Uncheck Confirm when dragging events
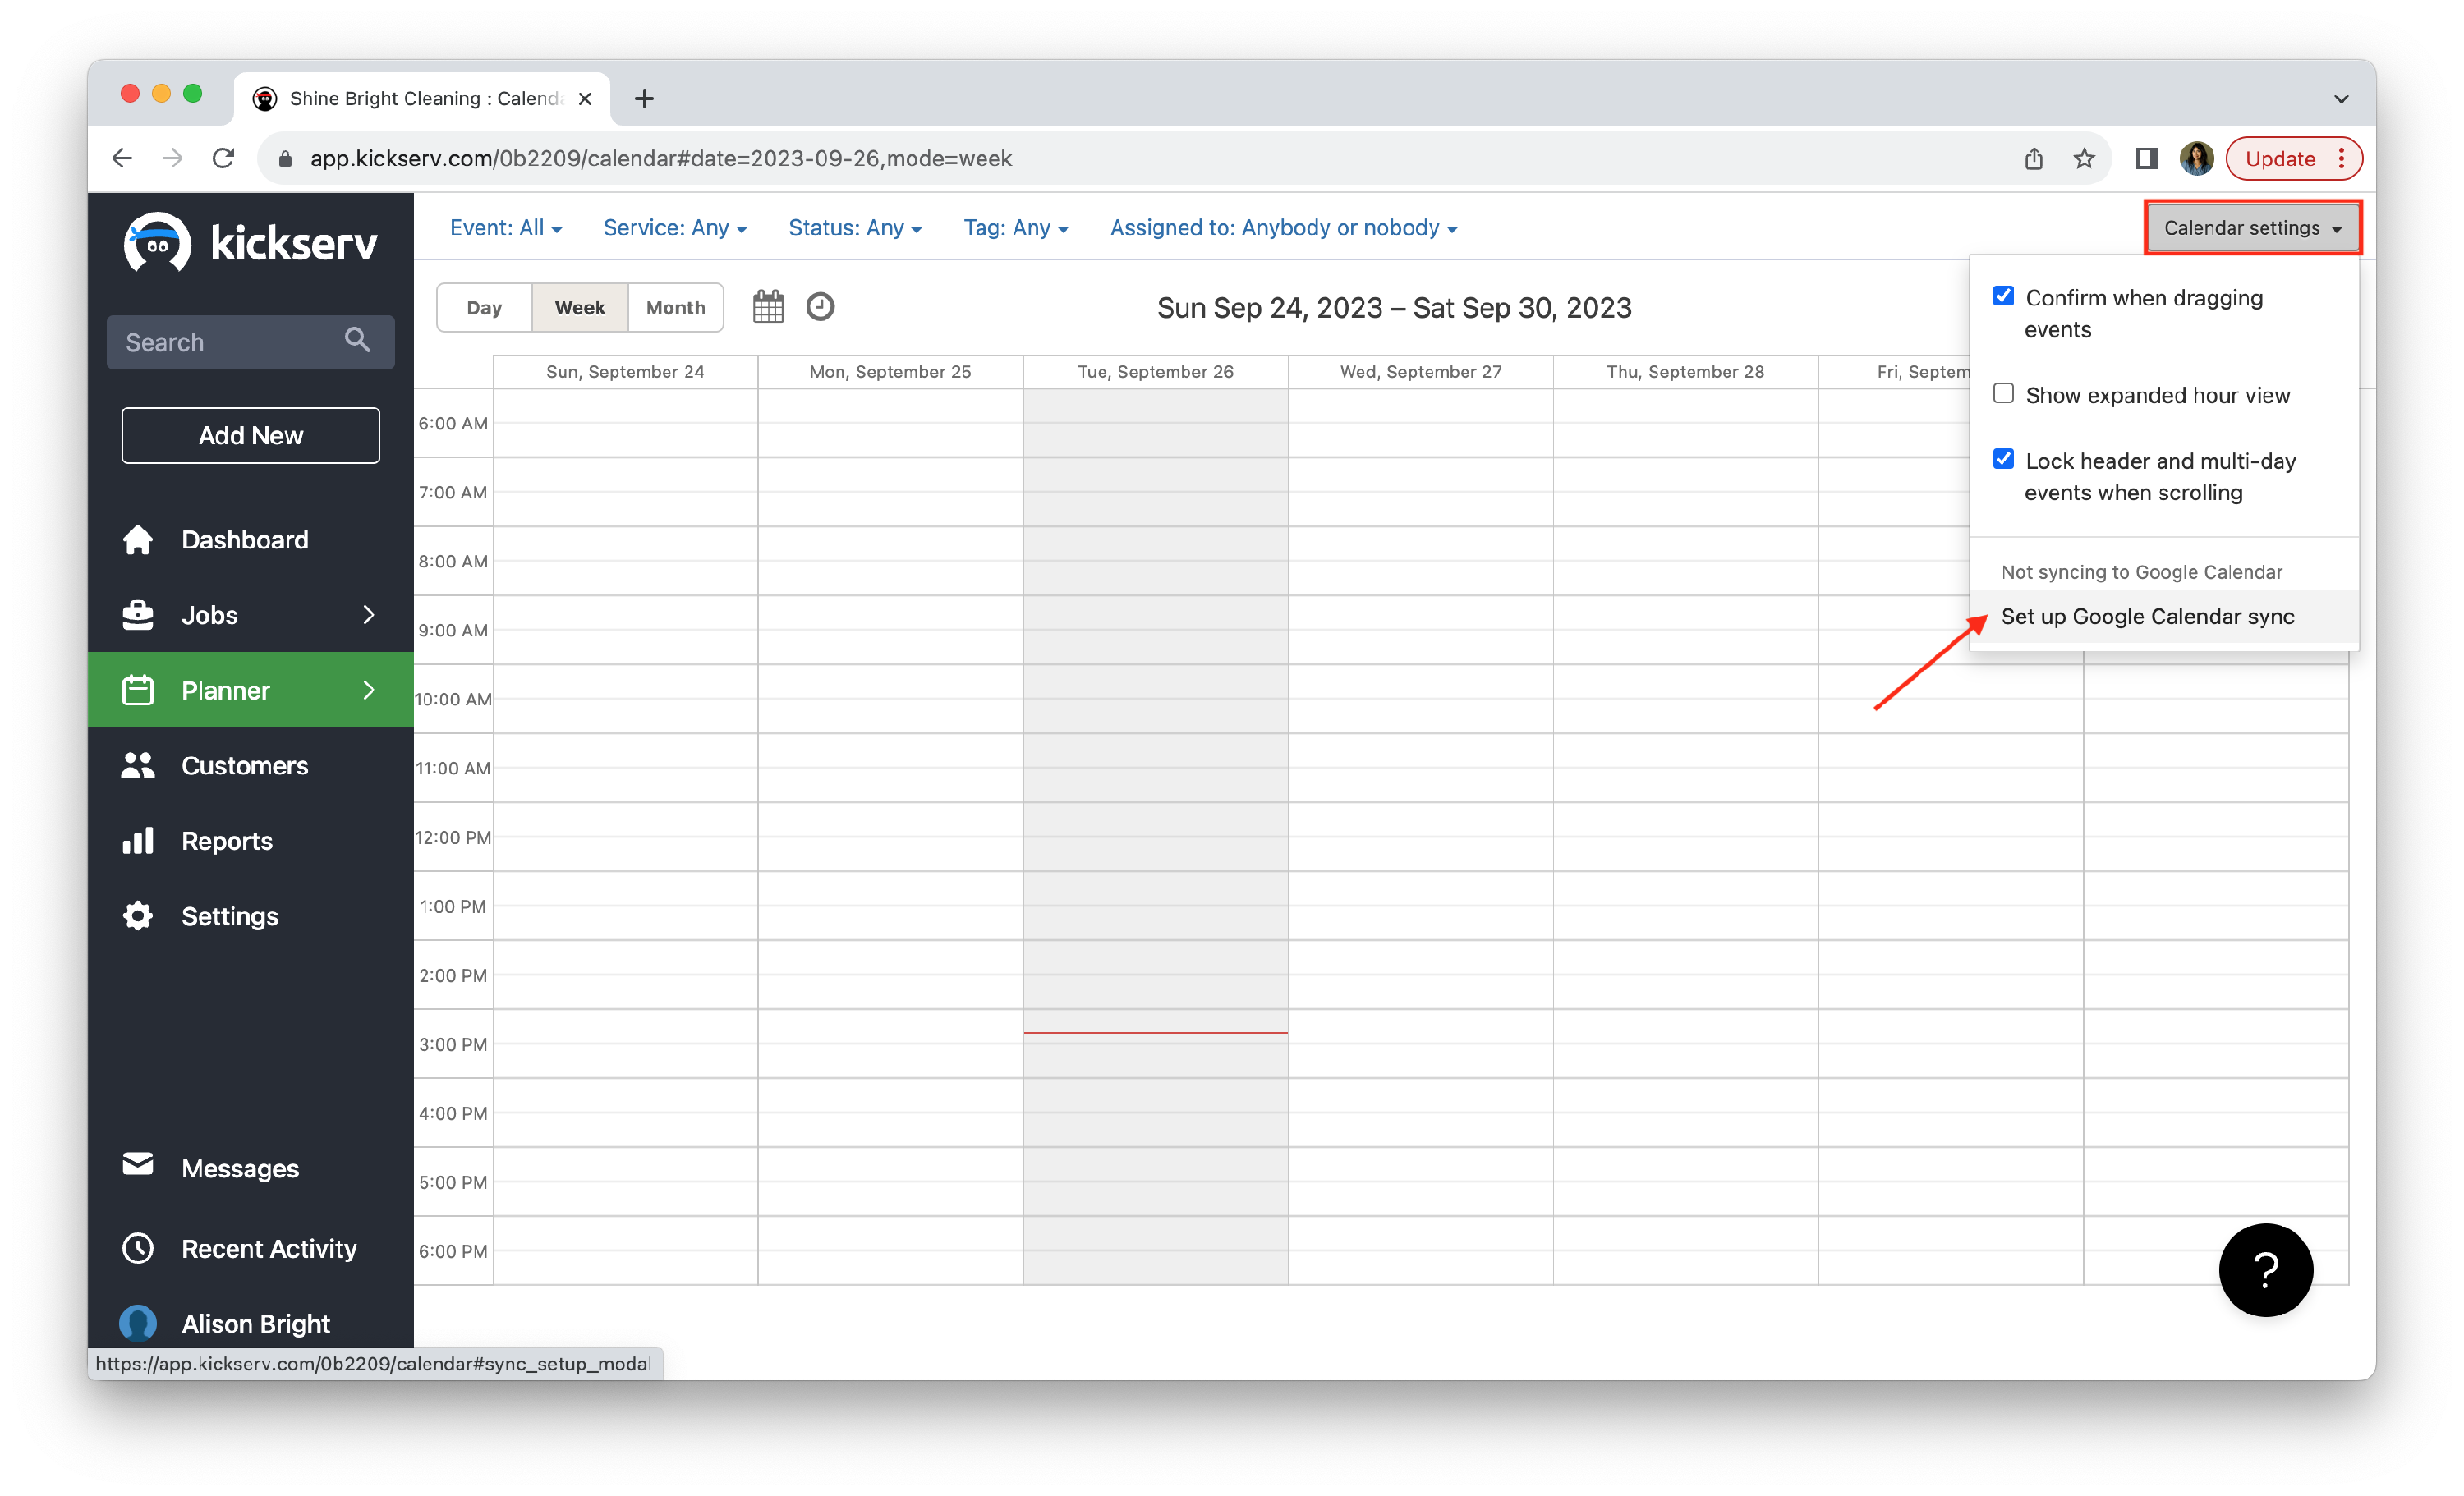Image resolution: width=2464 pixels, height=1496 pixels. click(2003, 296)
